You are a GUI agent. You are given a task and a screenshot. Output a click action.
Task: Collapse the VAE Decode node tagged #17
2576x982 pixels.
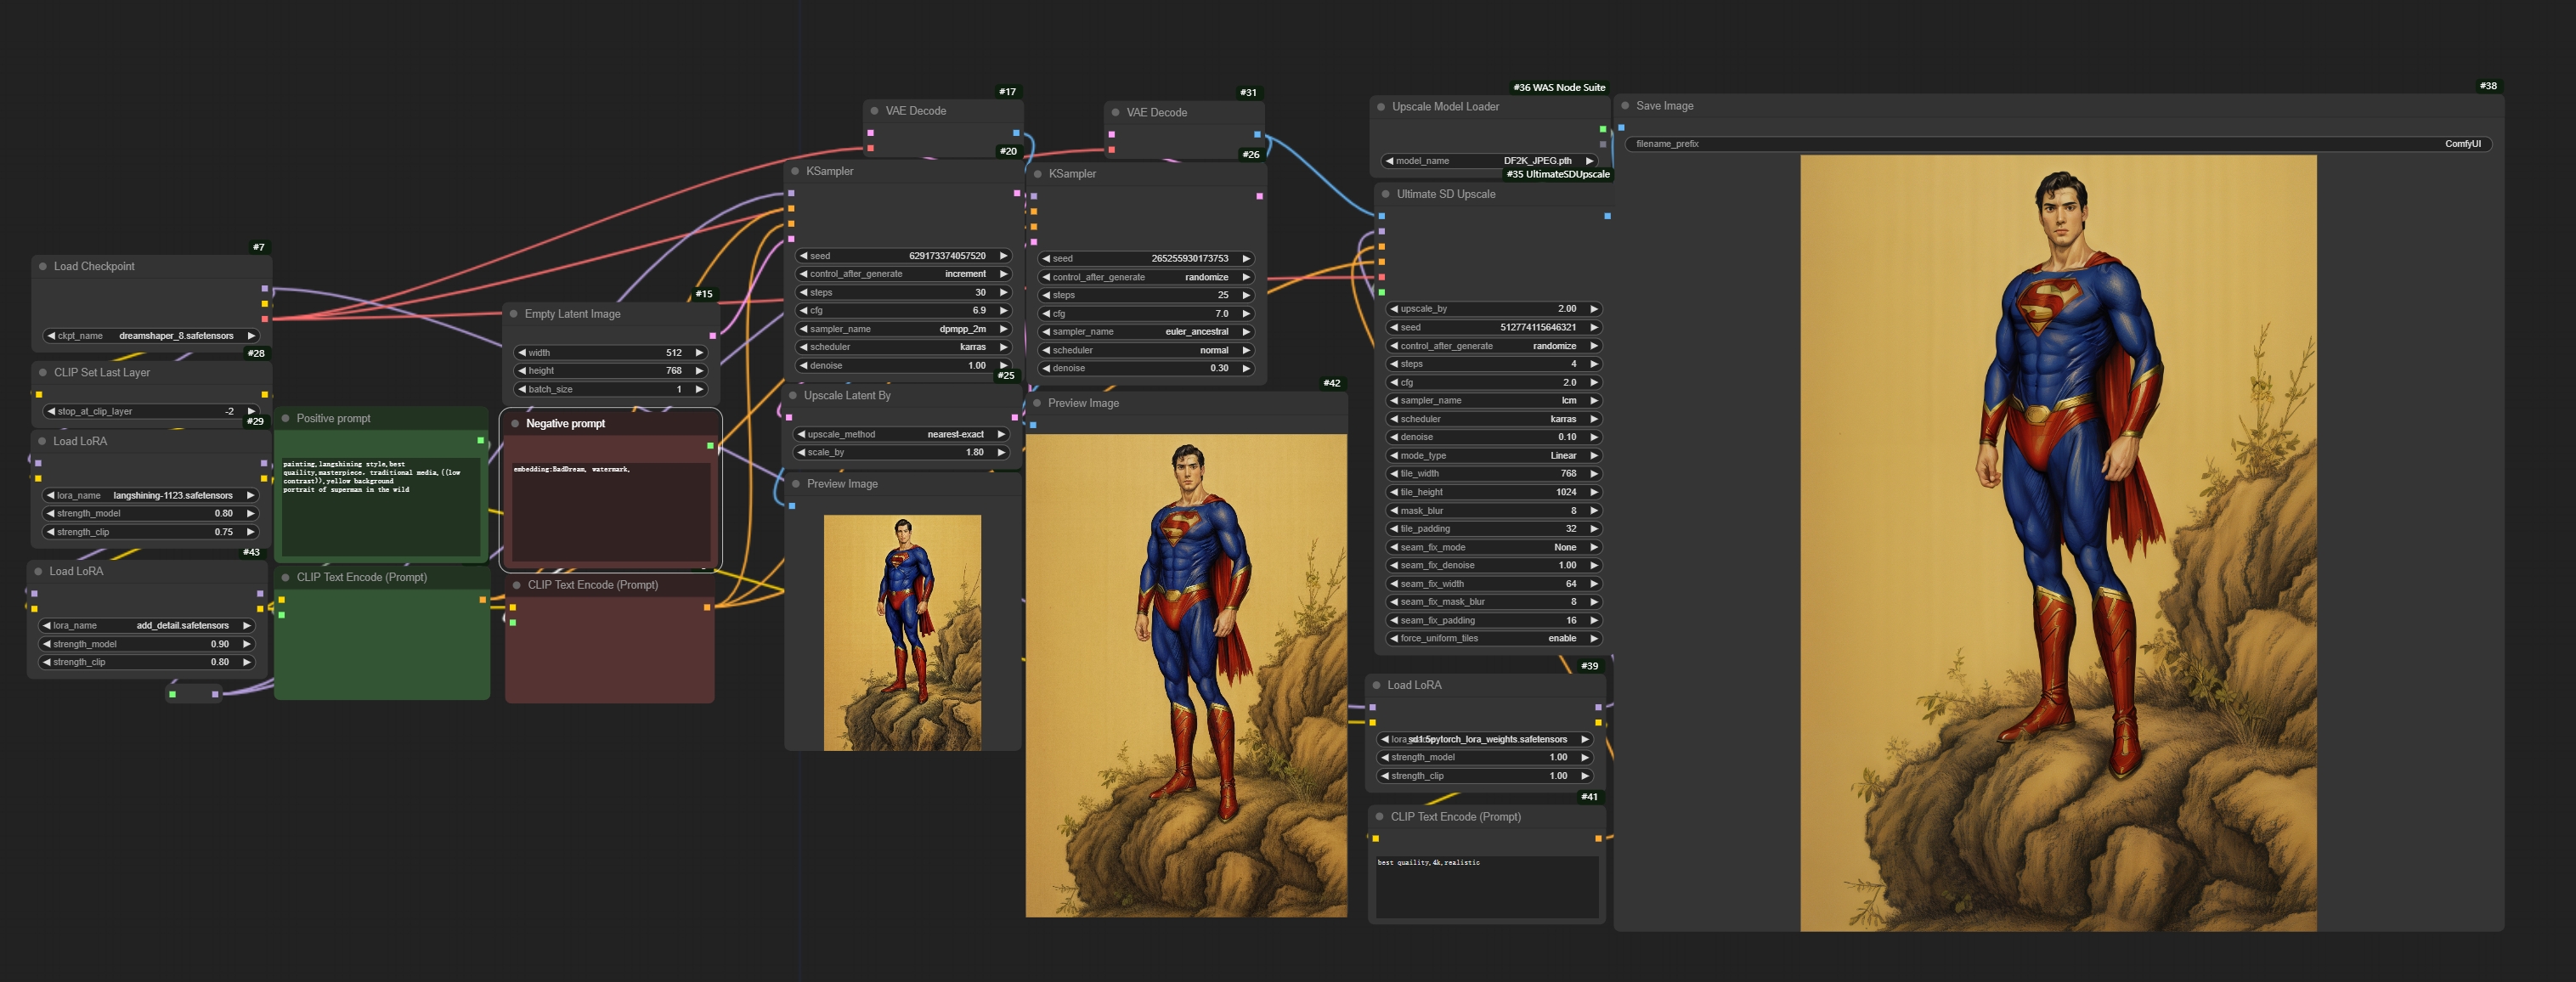pos(875,111)
